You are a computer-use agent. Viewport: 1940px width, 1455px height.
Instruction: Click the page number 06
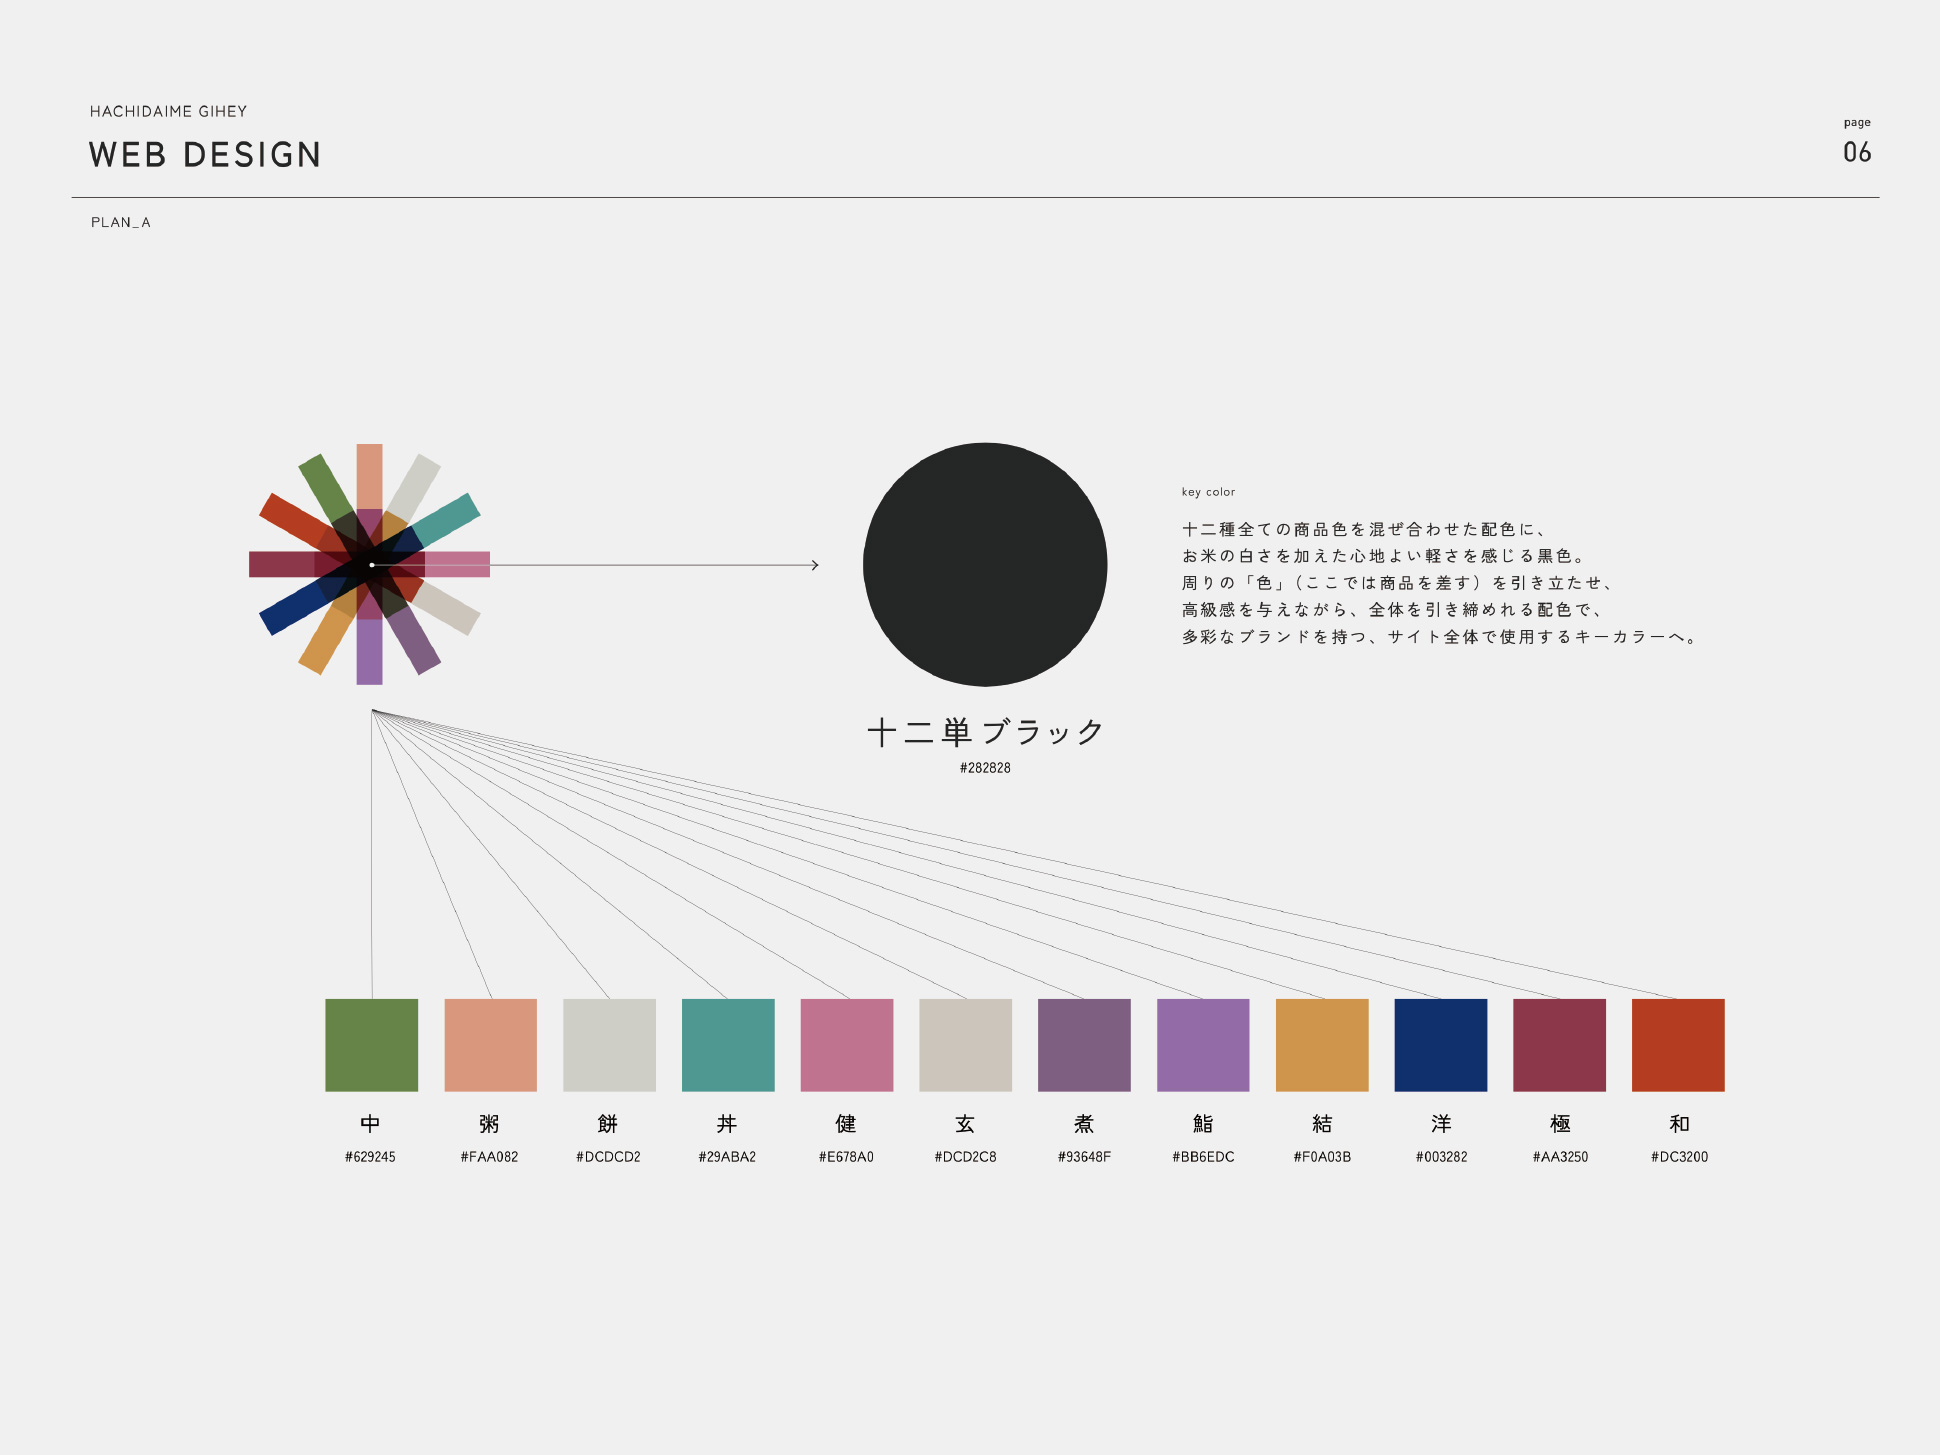(1857, 152)
